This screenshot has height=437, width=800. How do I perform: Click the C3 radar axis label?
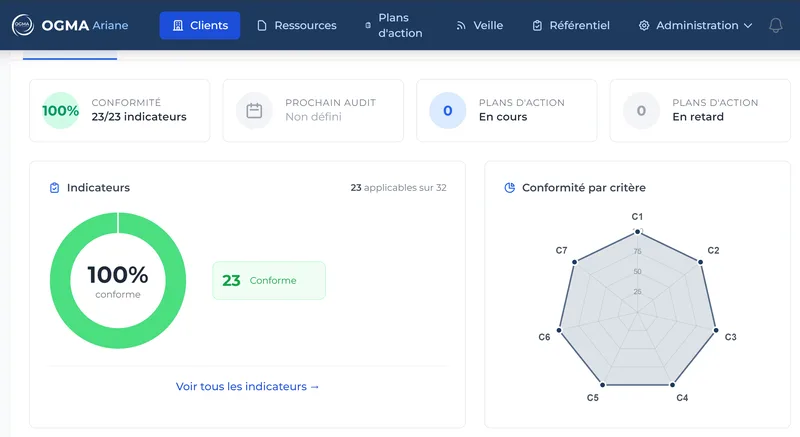coord(731,337)
